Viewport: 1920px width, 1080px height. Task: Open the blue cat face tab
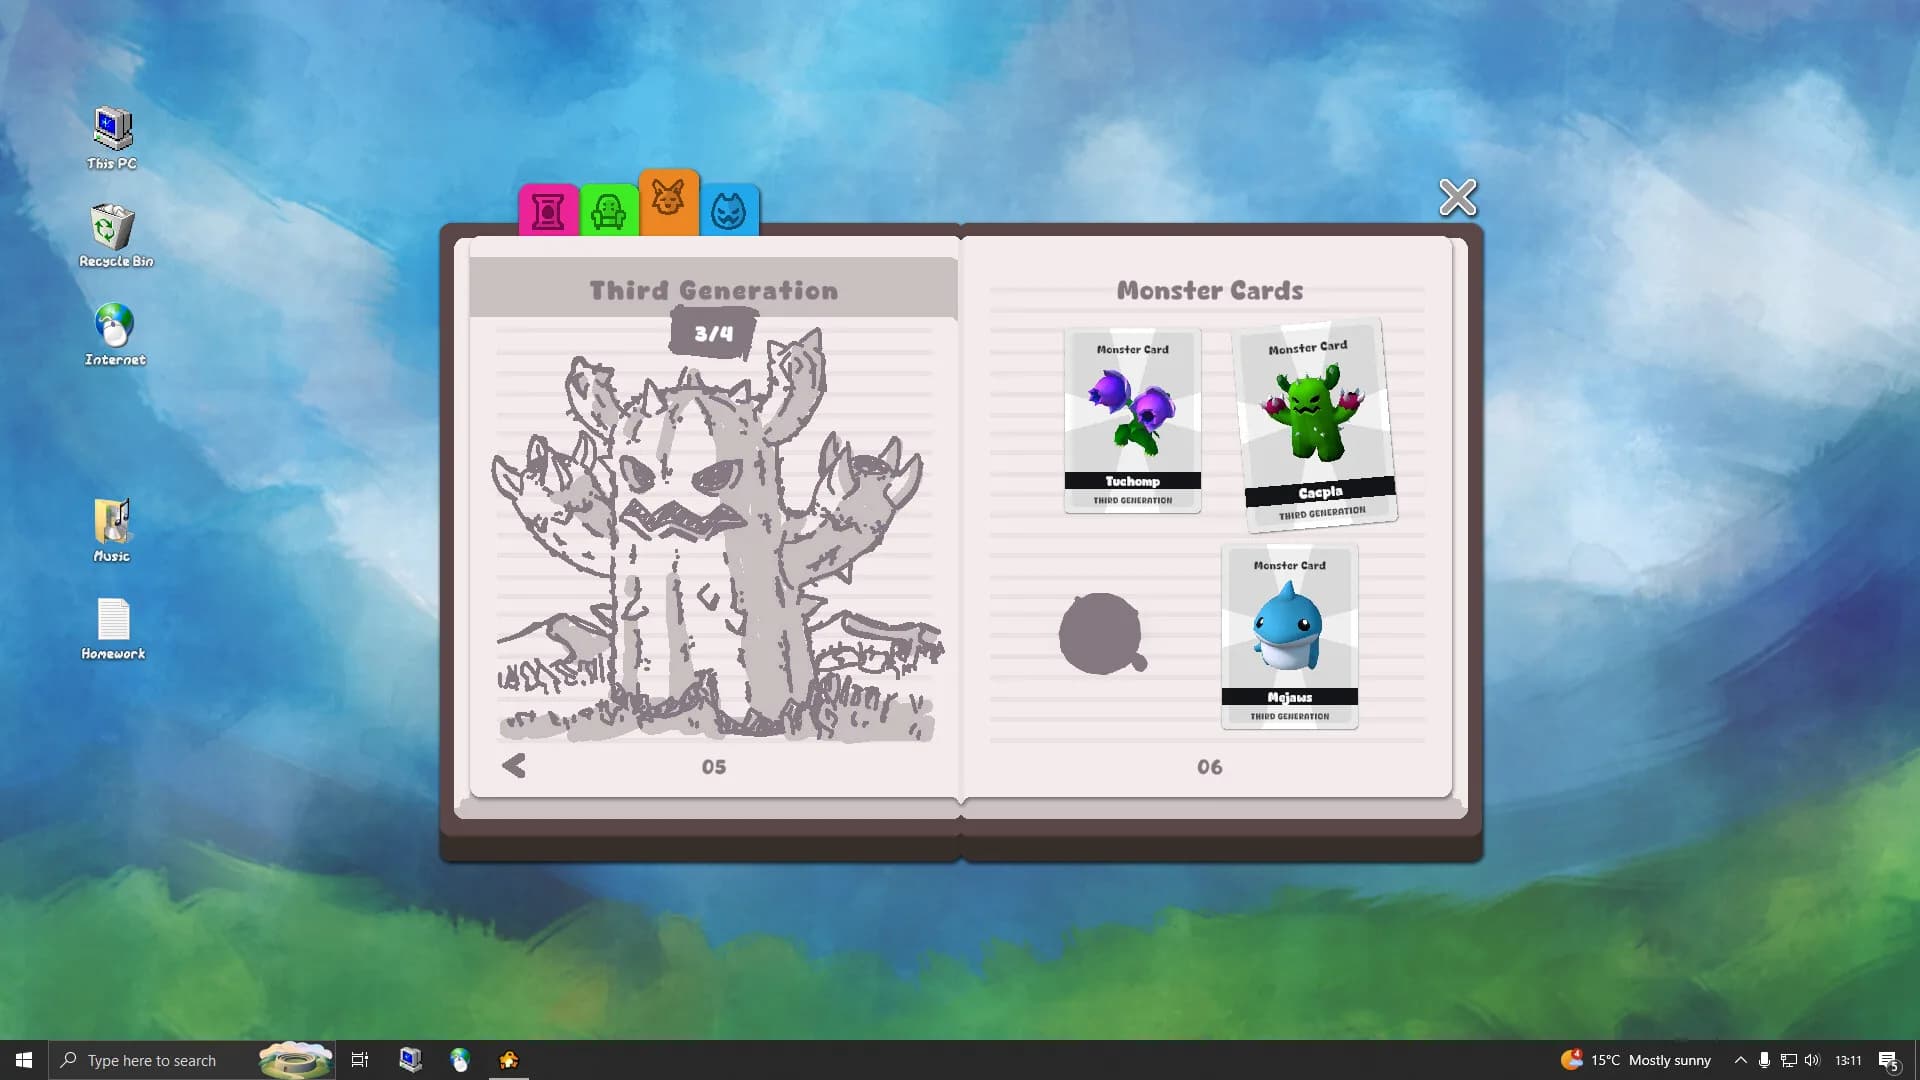tap(729, 210)
